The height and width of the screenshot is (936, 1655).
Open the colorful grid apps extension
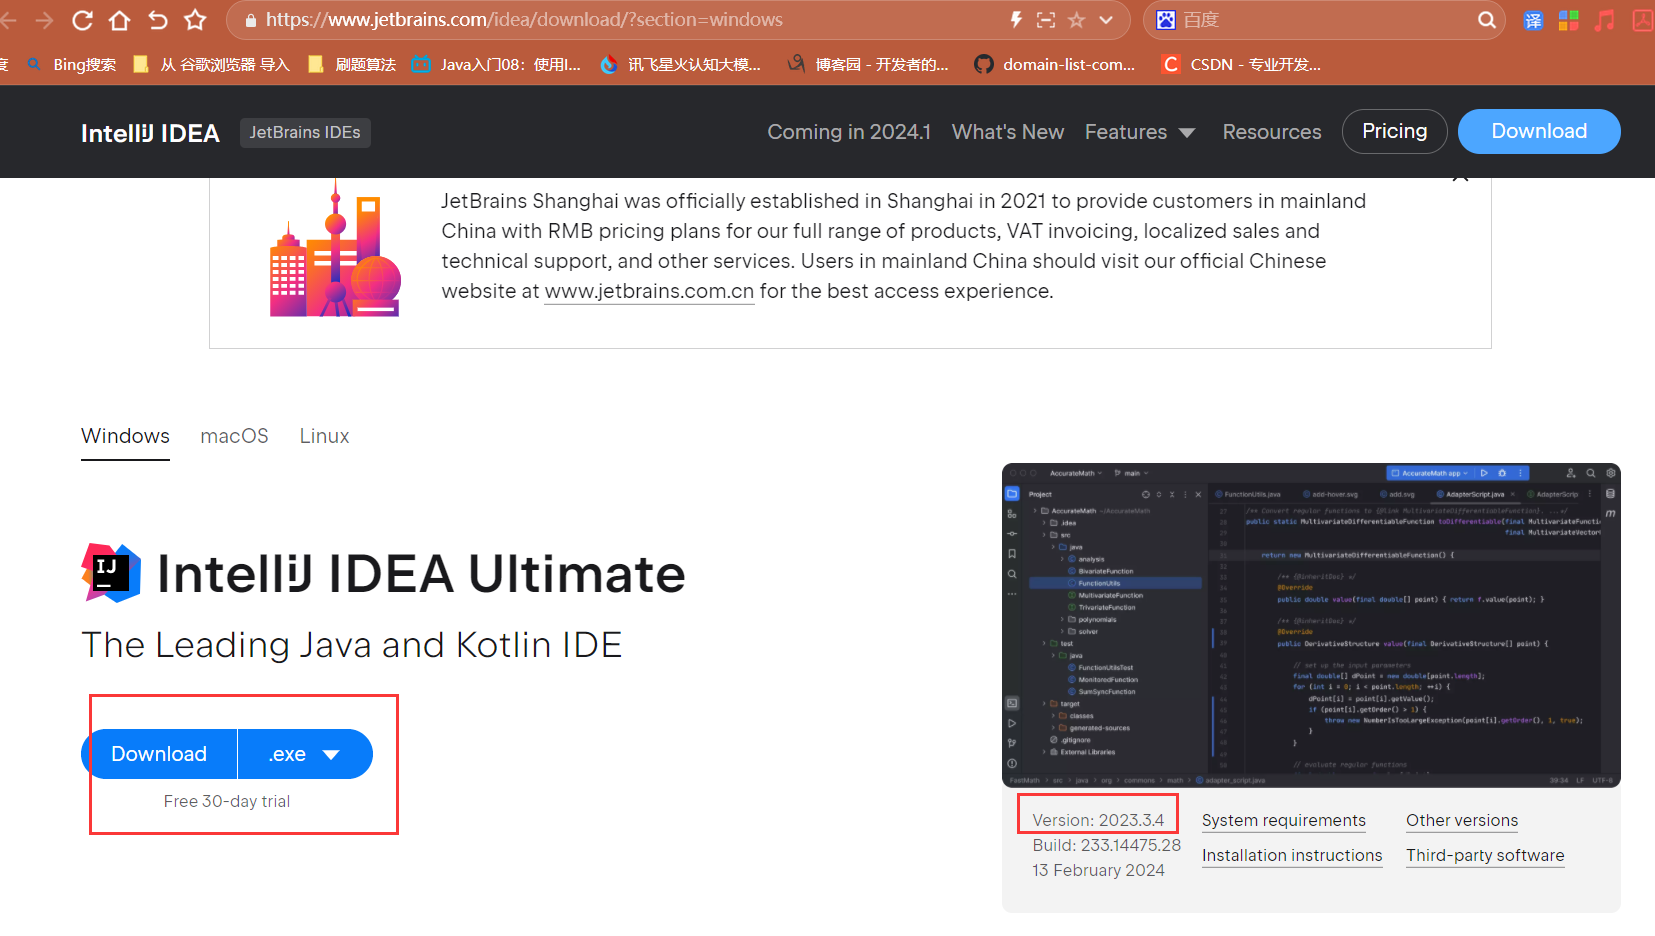pos(1569,20)
